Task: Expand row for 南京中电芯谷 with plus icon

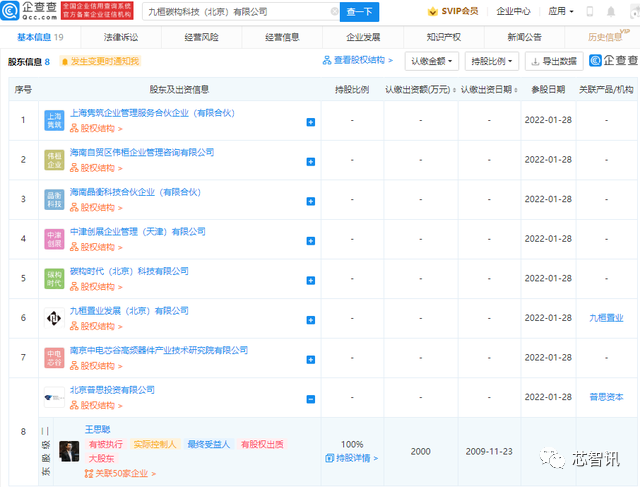Action: [x=311, y=360]
